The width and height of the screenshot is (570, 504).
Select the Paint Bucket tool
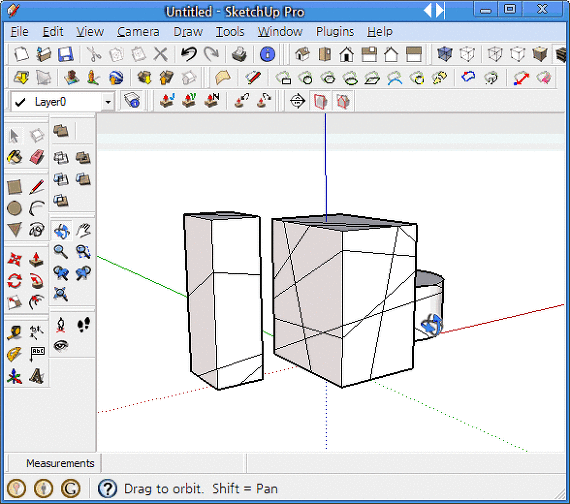[x=15, y=157]
